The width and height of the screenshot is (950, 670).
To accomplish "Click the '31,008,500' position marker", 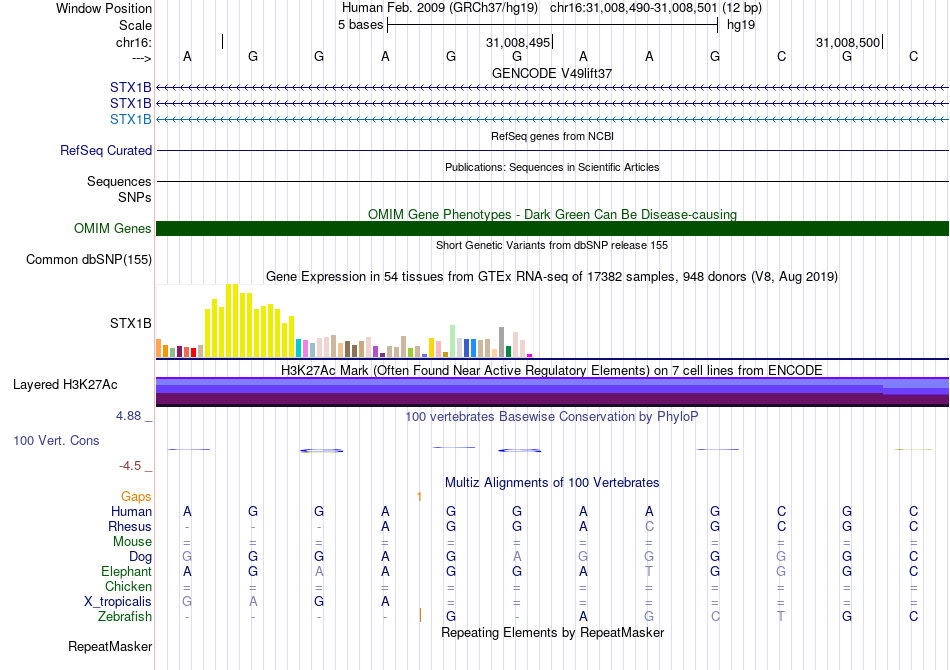I will click(848, 42).
